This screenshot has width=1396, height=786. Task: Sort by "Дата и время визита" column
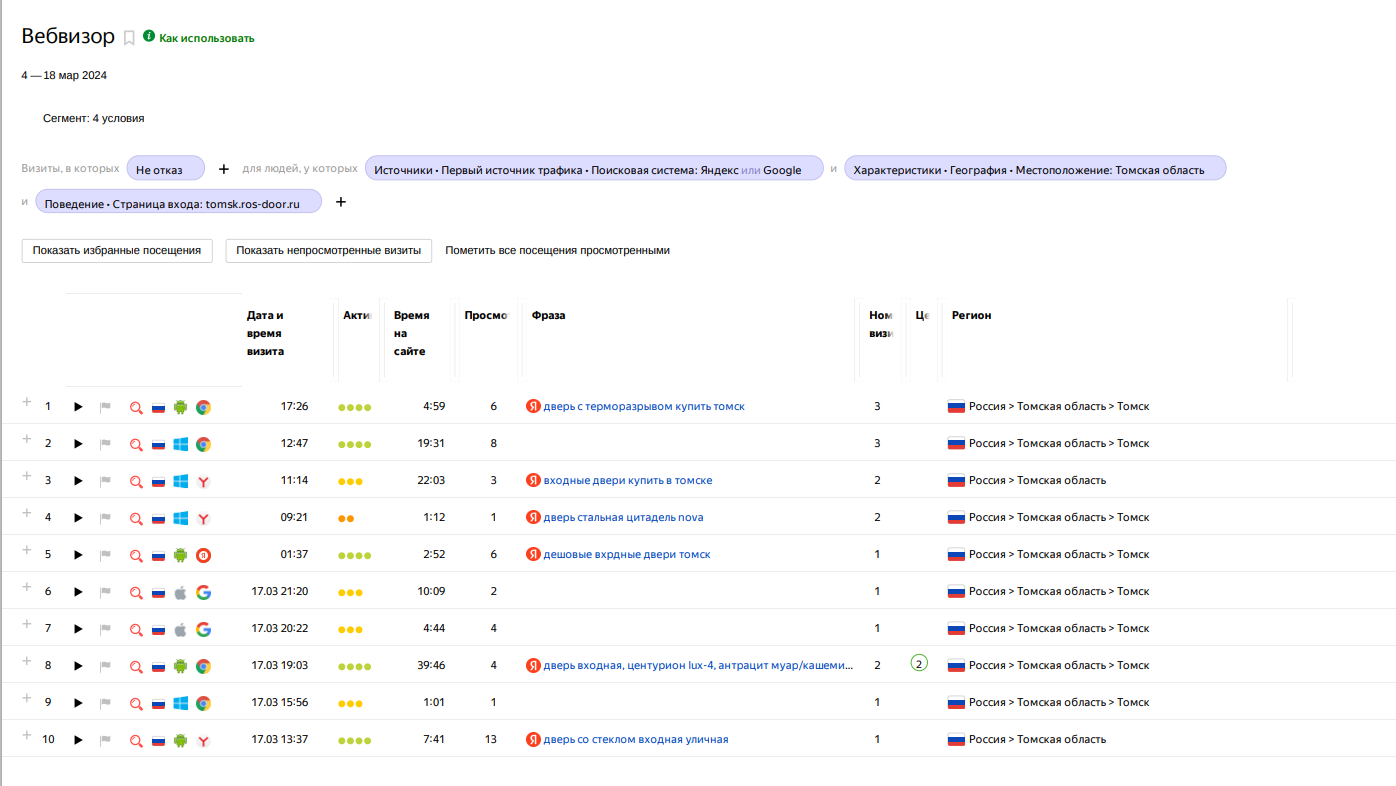pos(266,333)
